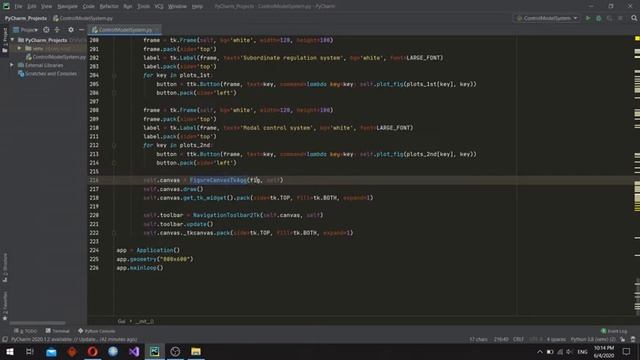This screenshot has width=640, height=360.
Task: Open Task View on taskbar
Action: coord(29,351)
